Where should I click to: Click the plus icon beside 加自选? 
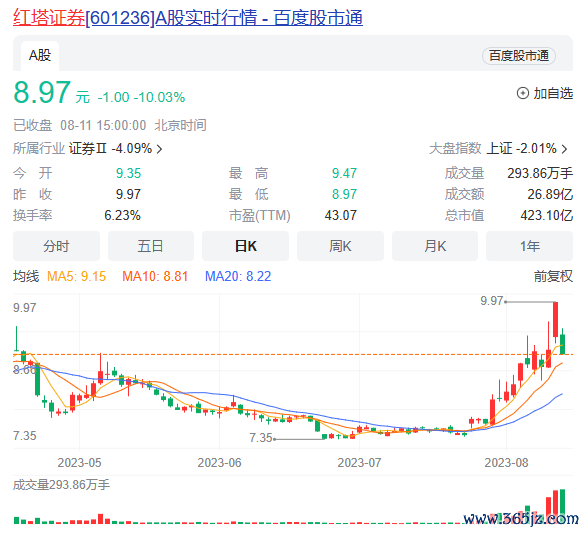522,93
